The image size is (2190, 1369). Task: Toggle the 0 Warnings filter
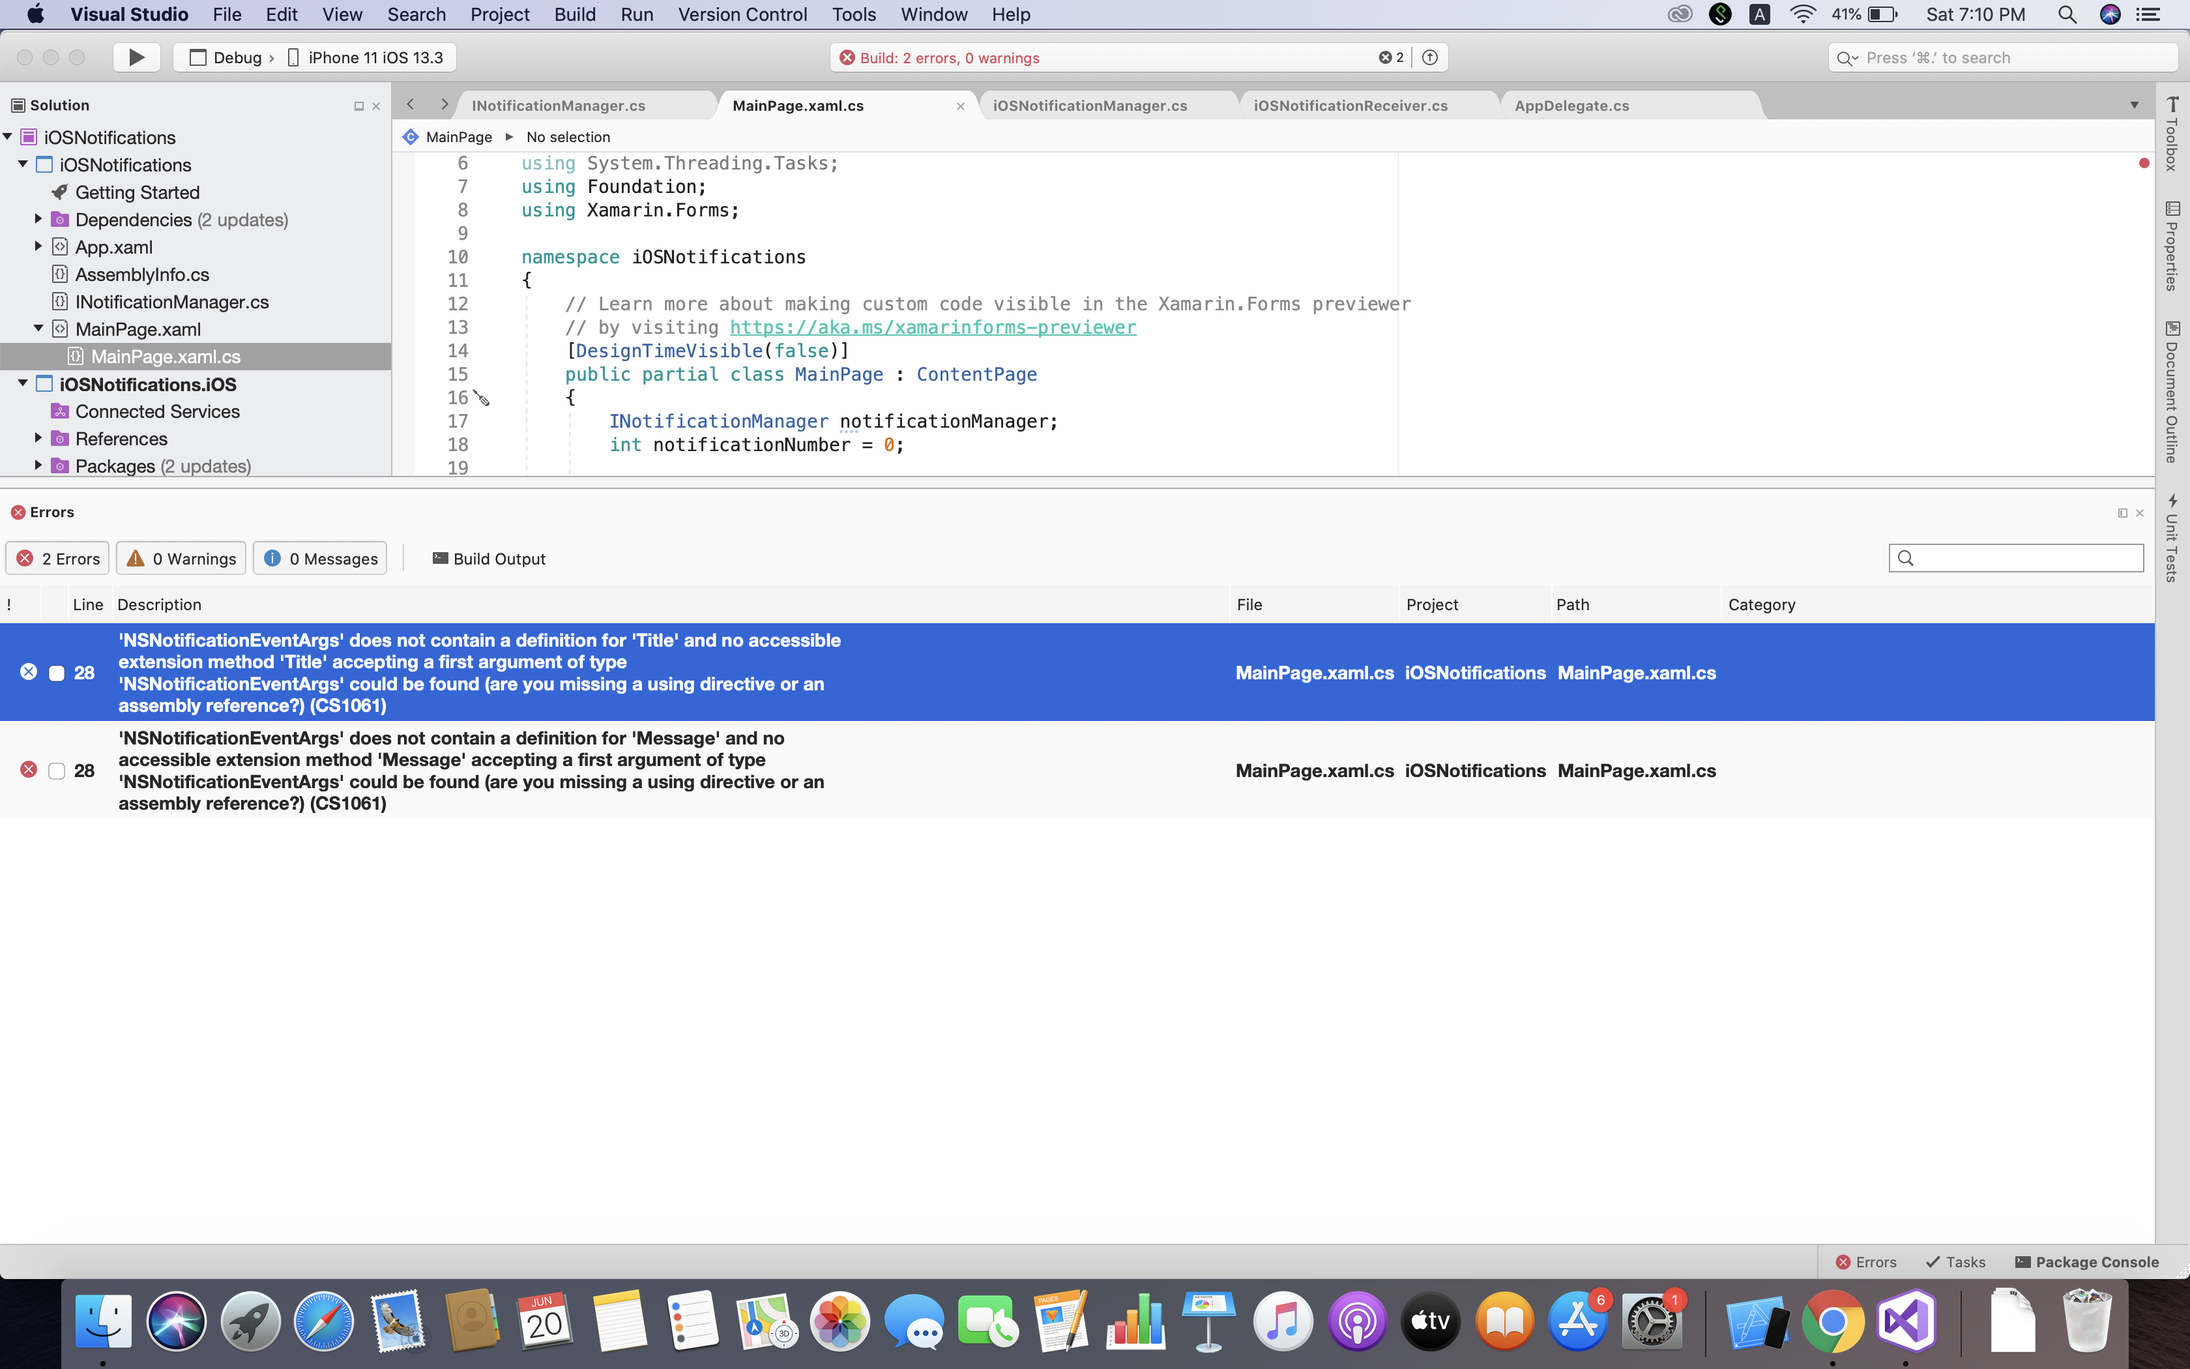pos(181,558)
